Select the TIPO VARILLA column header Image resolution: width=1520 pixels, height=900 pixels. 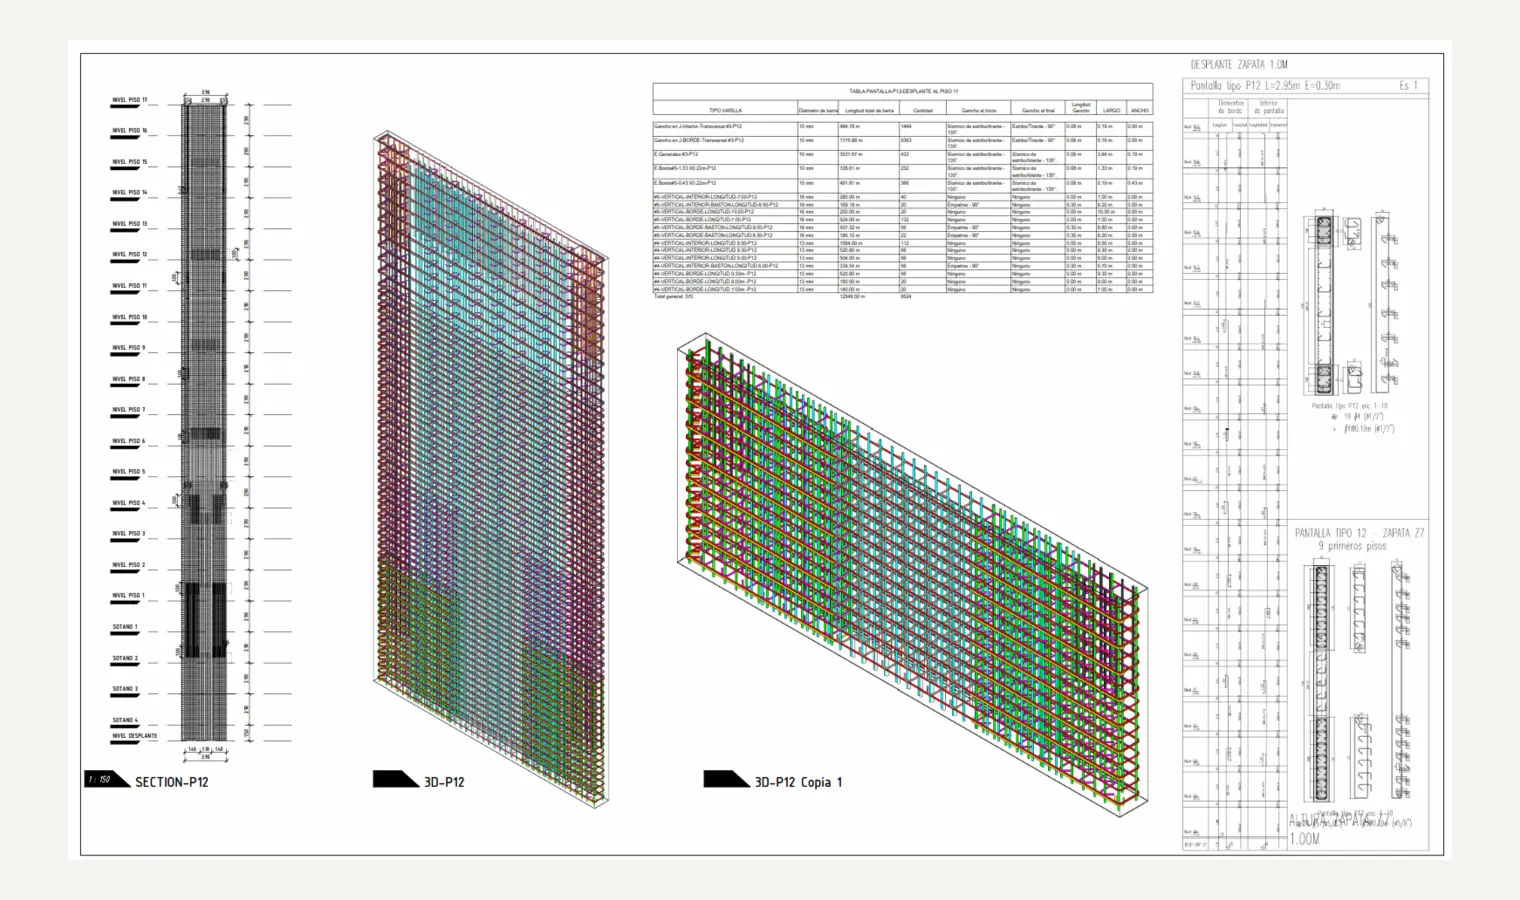coord(725,110)
